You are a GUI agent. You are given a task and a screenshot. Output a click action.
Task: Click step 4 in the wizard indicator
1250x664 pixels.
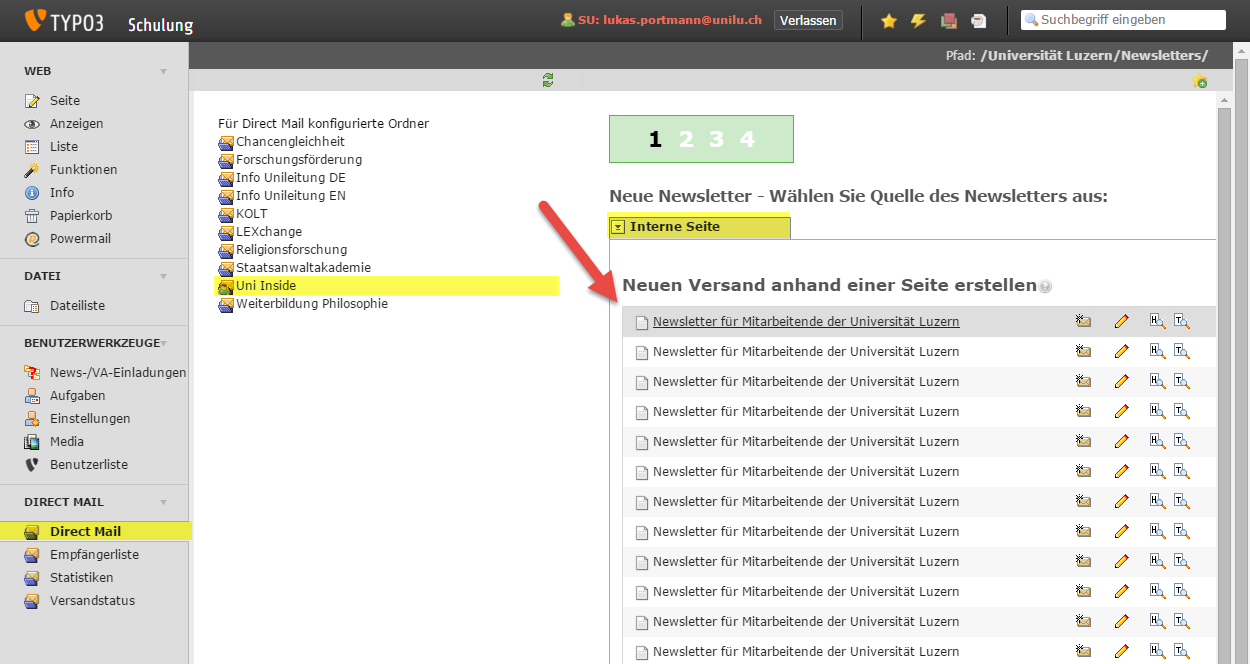click(747, 140)
